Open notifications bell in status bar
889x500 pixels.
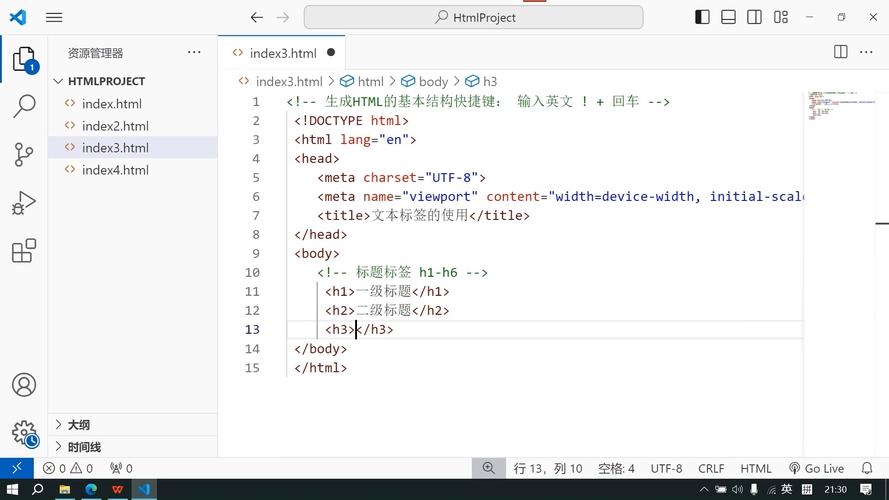click(x=867, y=468)
